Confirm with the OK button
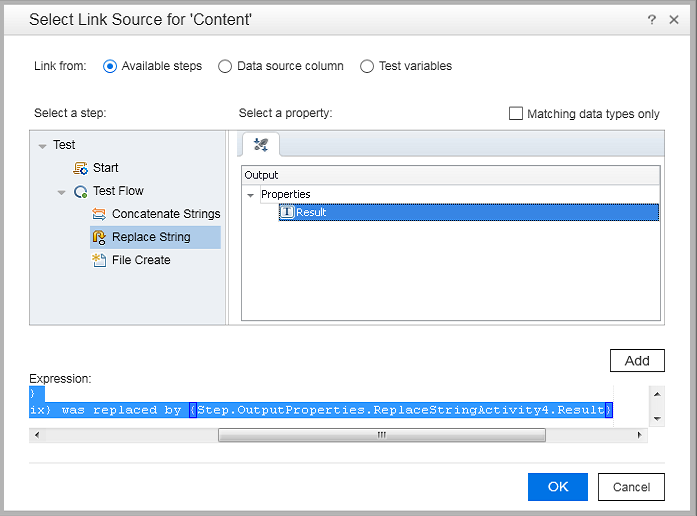697x516 pixels. click(558, 487)
